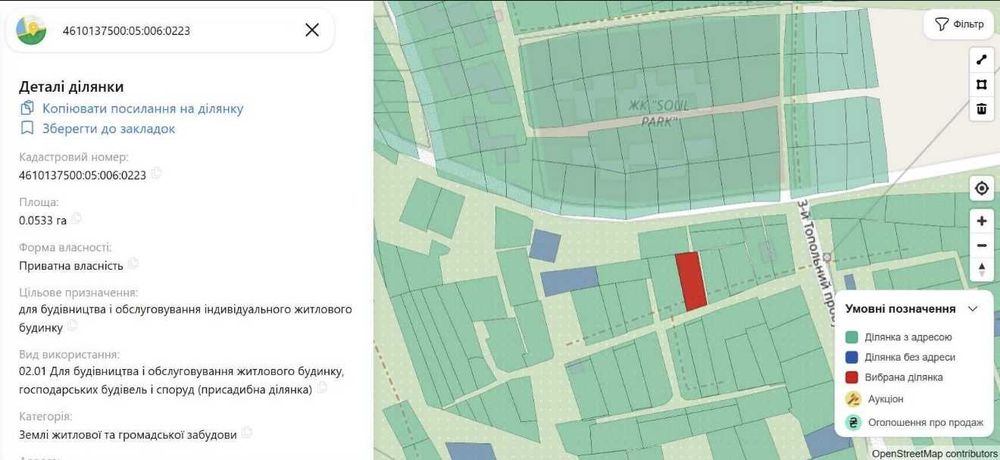Click the copy-link icon beside Копіювати посилання

coord(27,108)
